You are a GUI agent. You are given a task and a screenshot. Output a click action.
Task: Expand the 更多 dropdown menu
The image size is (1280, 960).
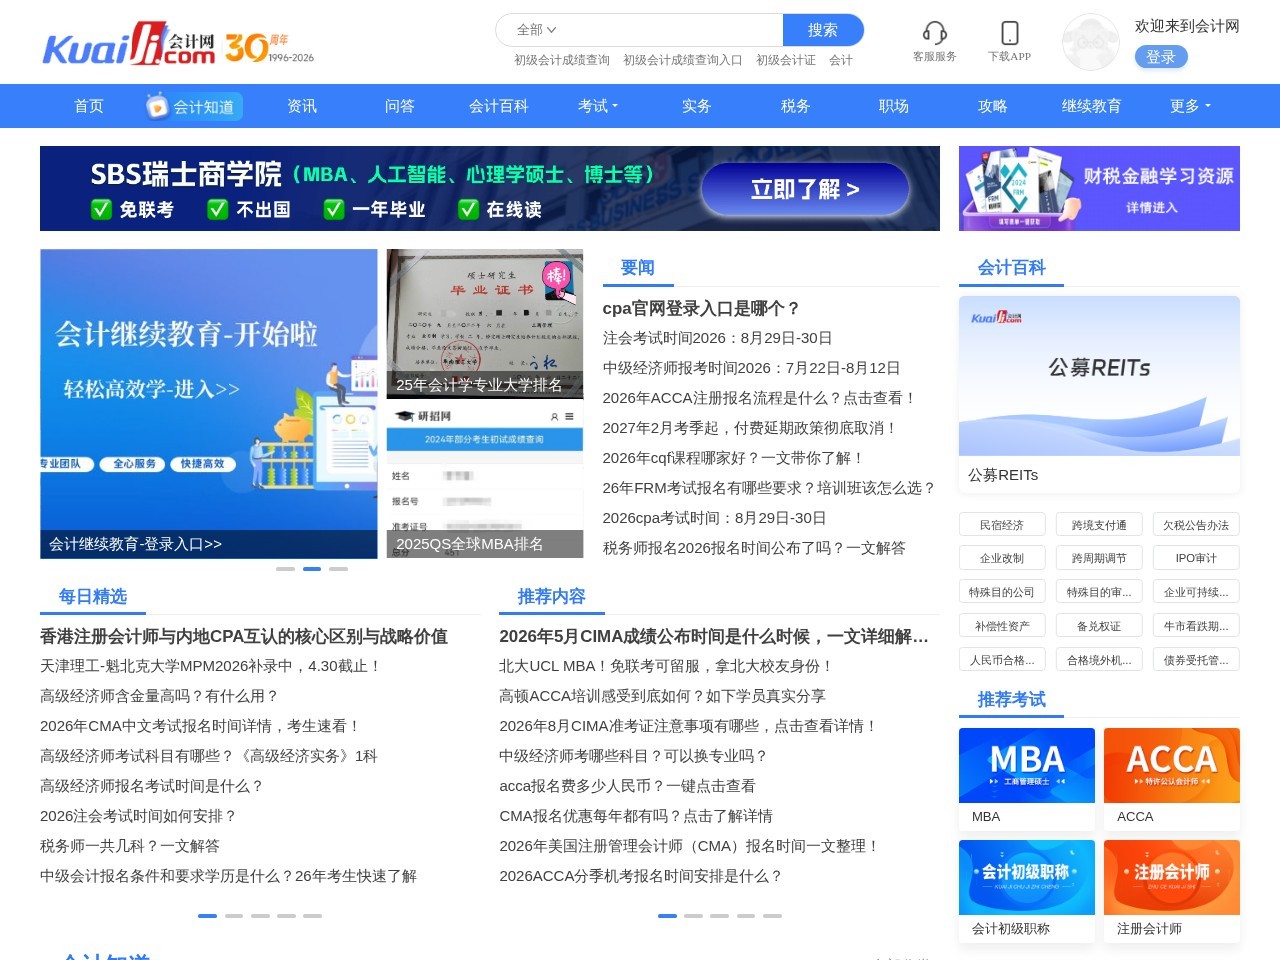click(x=1188, y=106)
